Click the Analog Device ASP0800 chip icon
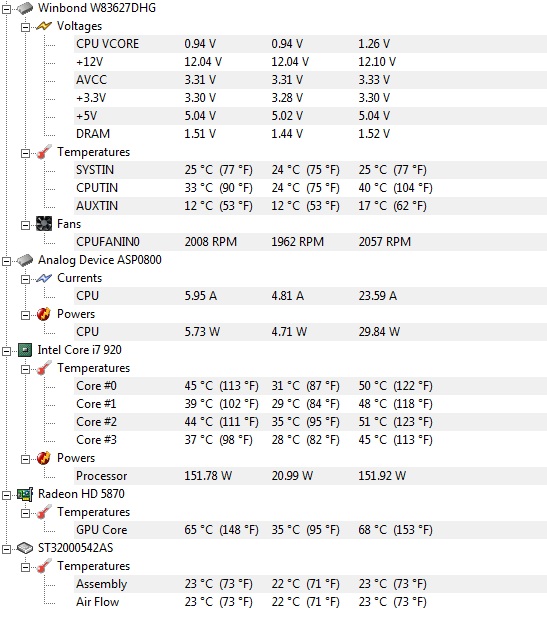This screenshot has width=547, height=620. coord(25,260)
